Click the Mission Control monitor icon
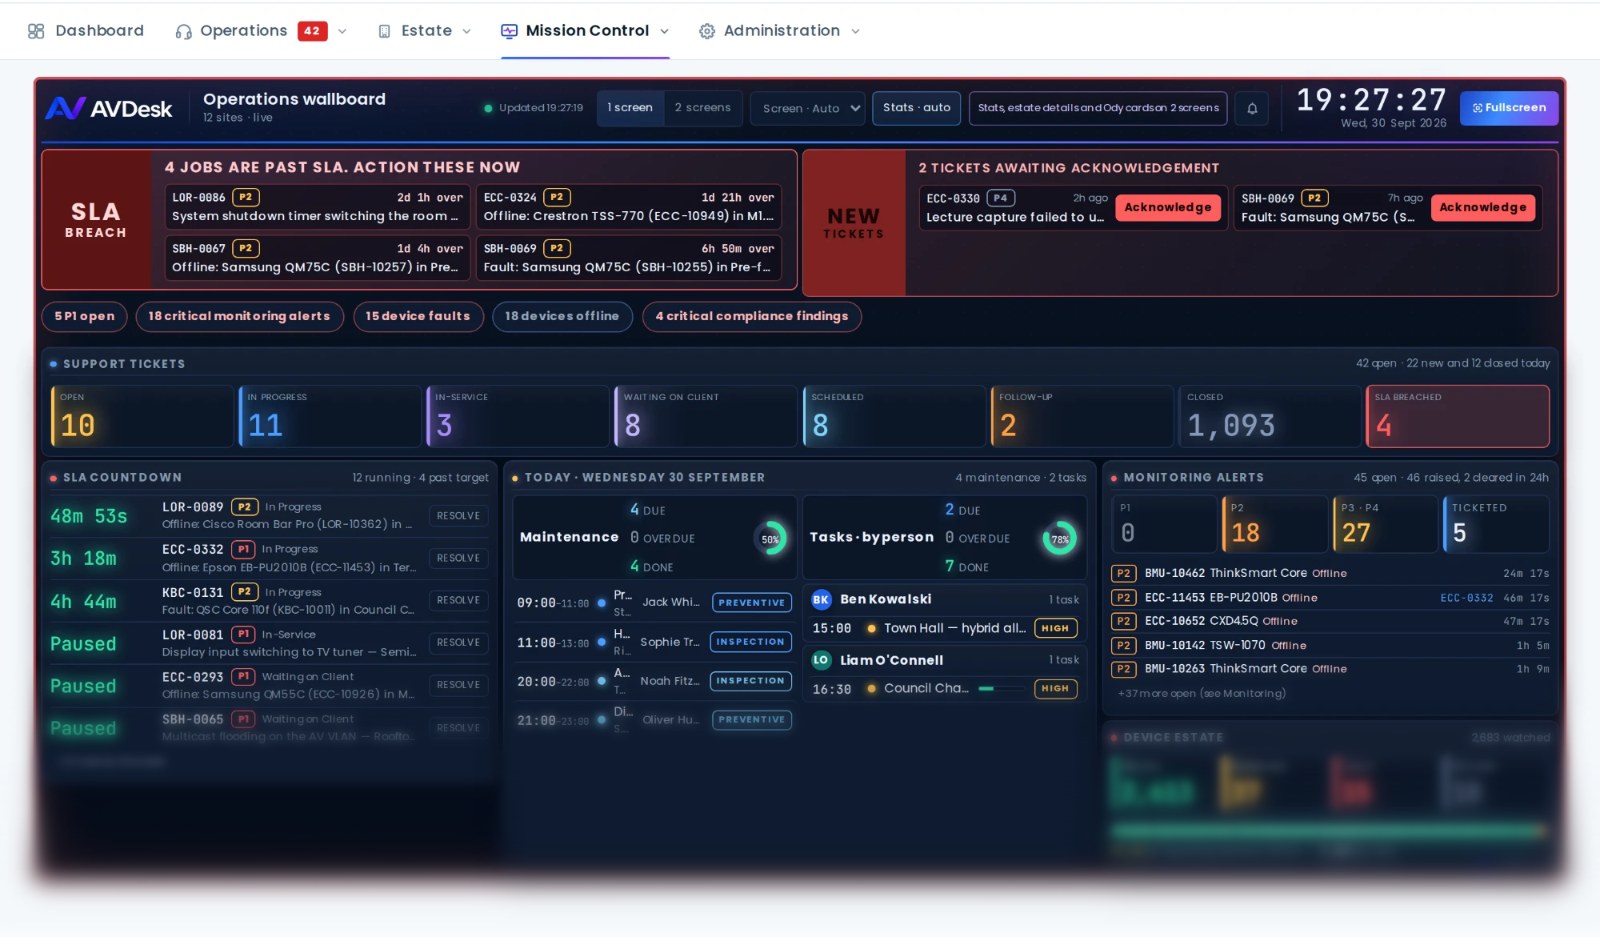Screen dimensions: 1600x937 click(x=509, y=31)
